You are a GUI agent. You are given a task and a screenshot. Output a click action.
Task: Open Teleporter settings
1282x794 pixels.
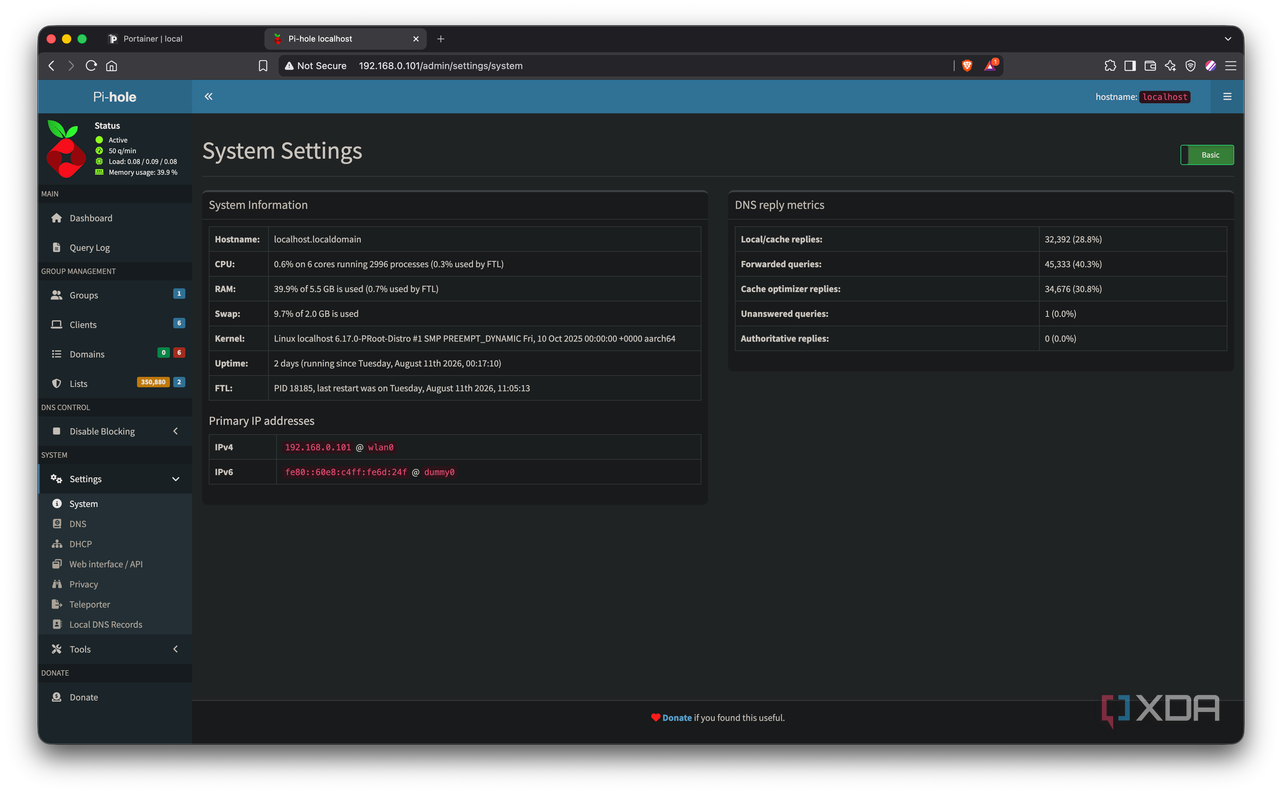point(90,604)
